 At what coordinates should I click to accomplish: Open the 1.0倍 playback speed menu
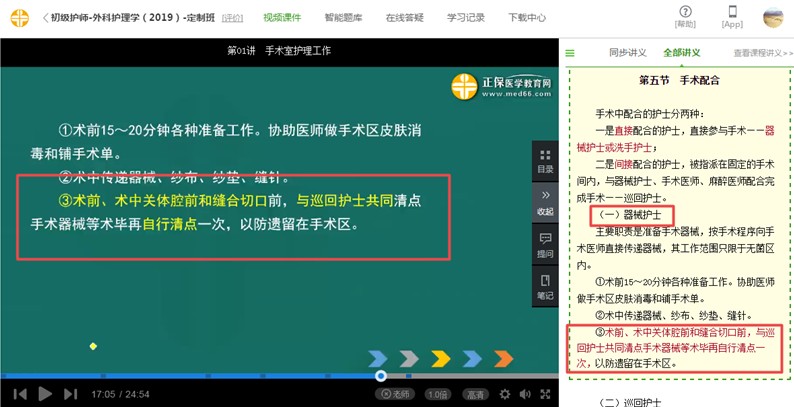[437, 394]
